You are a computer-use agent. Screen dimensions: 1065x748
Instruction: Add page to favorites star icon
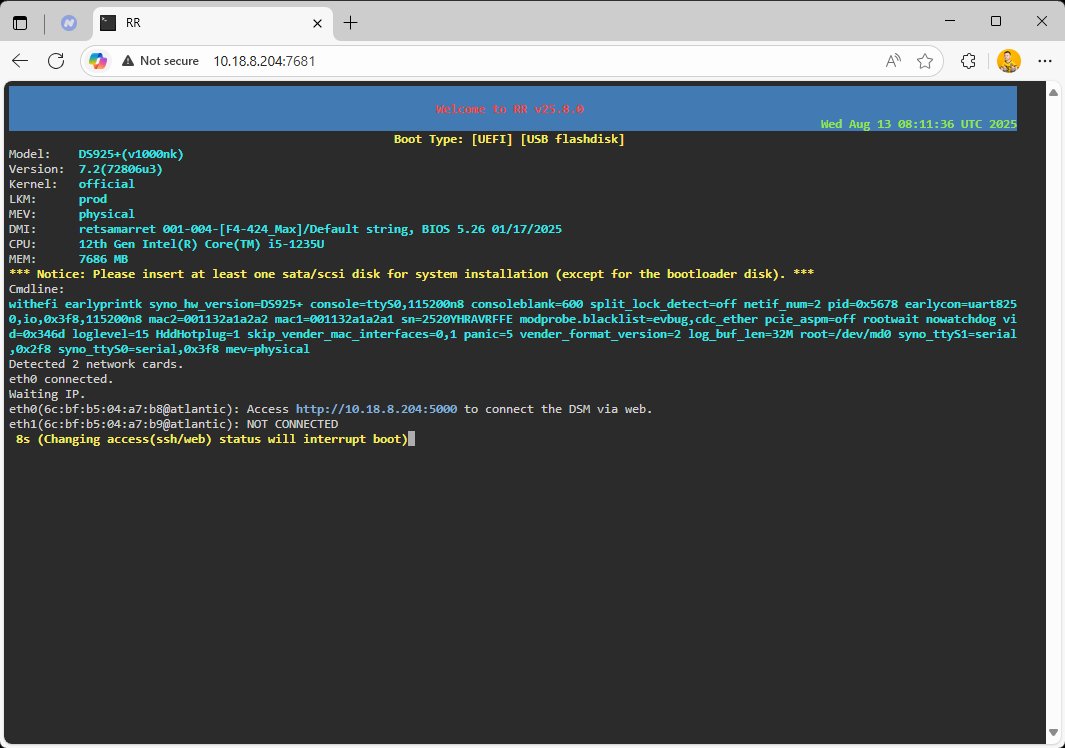pyautogui.click(x=924, y=61)
